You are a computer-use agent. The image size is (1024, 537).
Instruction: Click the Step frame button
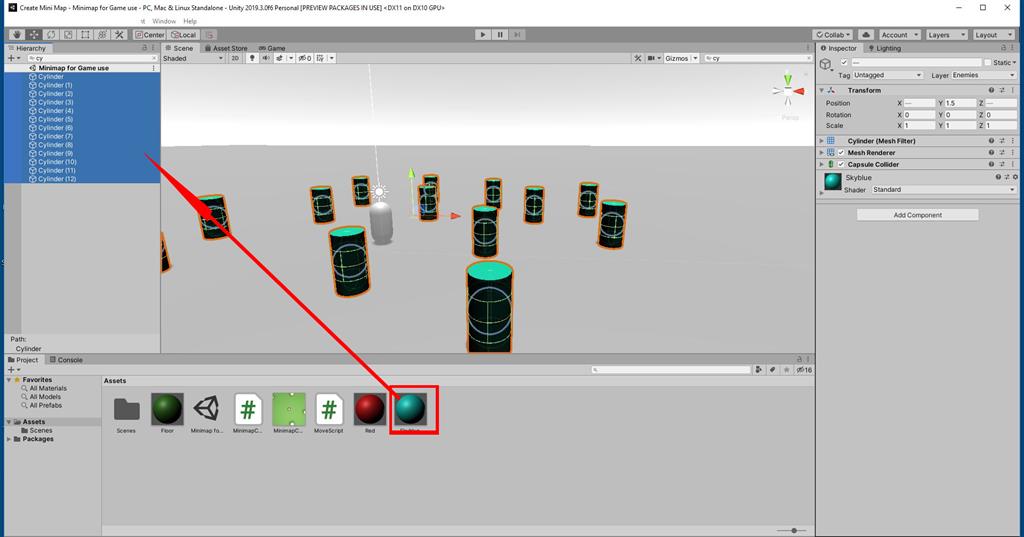[x=517, y=35]
